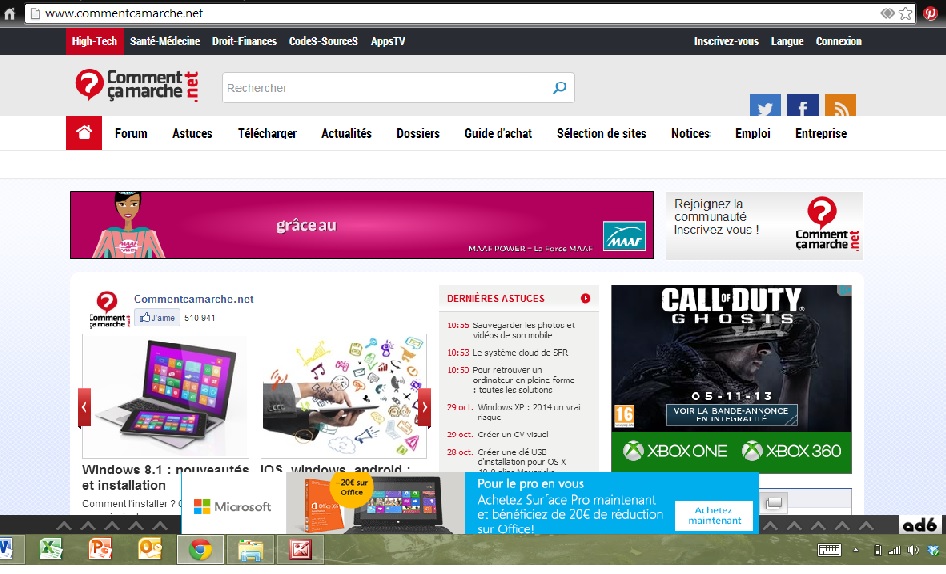Screen dimensions: 946x574
Task: Open the tablet with app icons thumbnail
Action: point(344,396)
